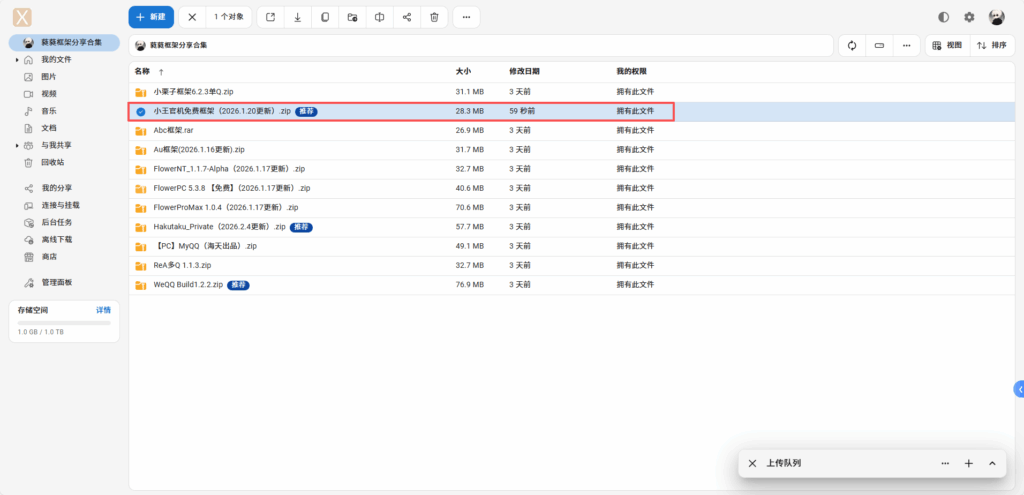Click the share icon in the toolbar
Image resolution: width=1024 pixels, height=495 pixels.
(406, 17)
